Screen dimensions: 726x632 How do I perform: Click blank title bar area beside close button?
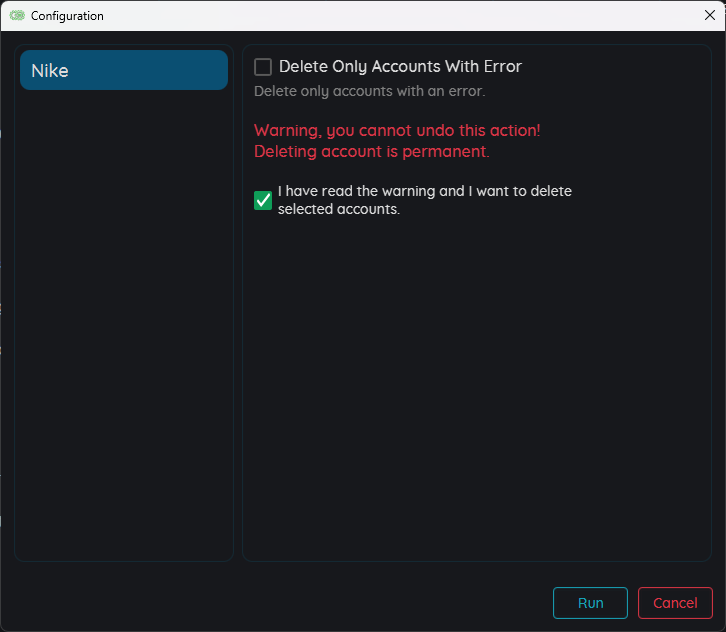(x=500, y=16)
